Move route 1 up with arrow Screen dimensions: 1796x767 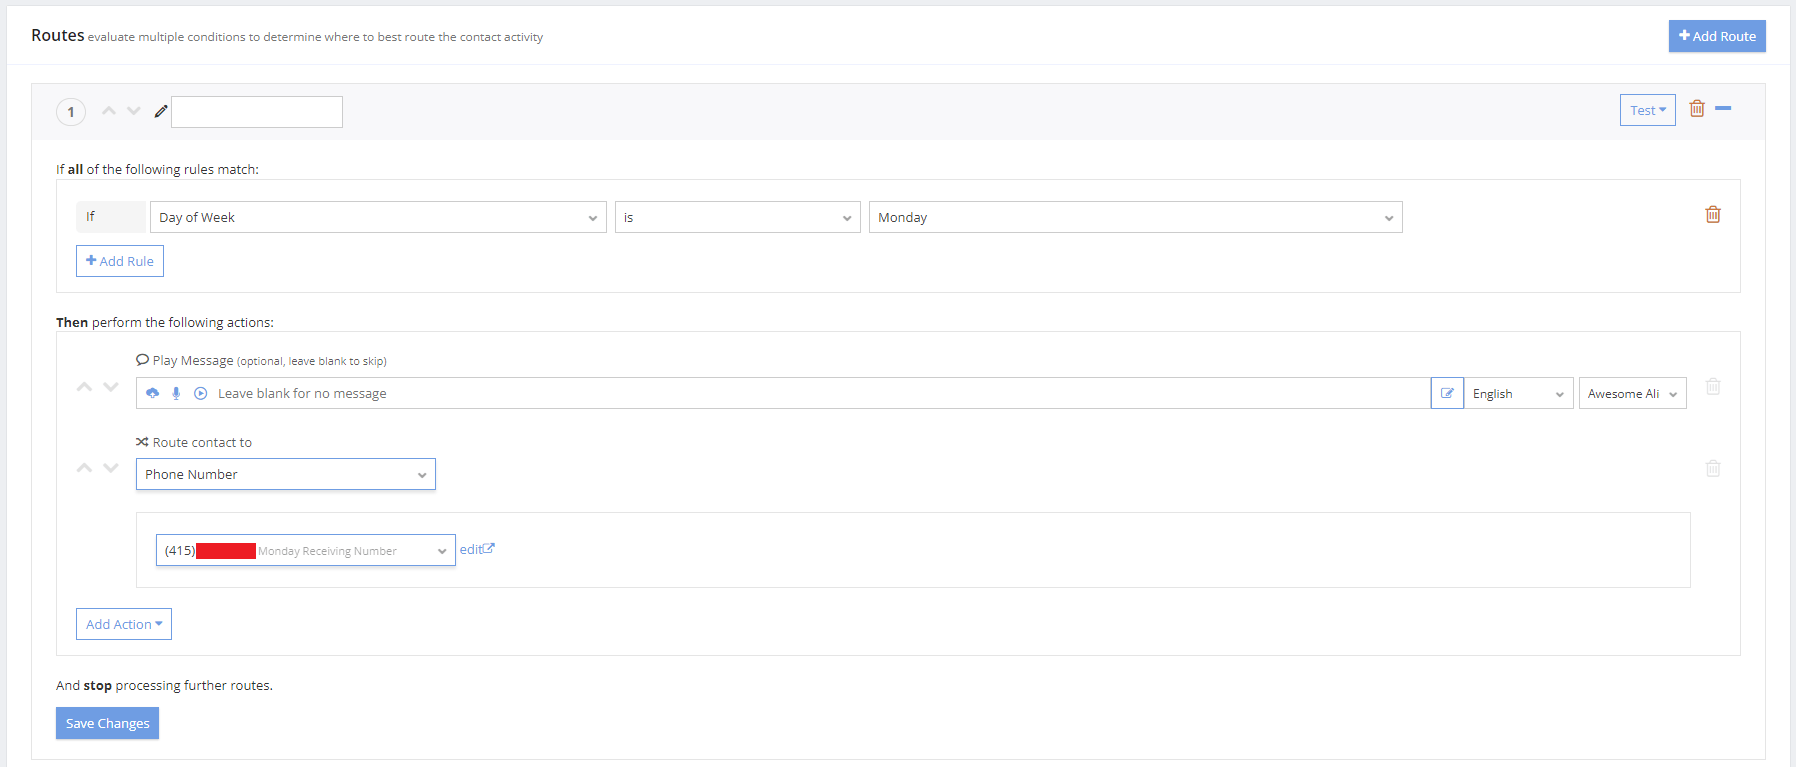[109, 111]
